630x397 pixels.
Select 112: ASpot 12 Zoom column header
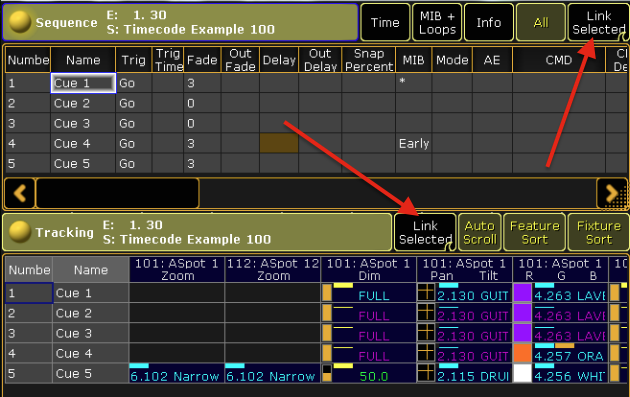(x=273, y=270)
